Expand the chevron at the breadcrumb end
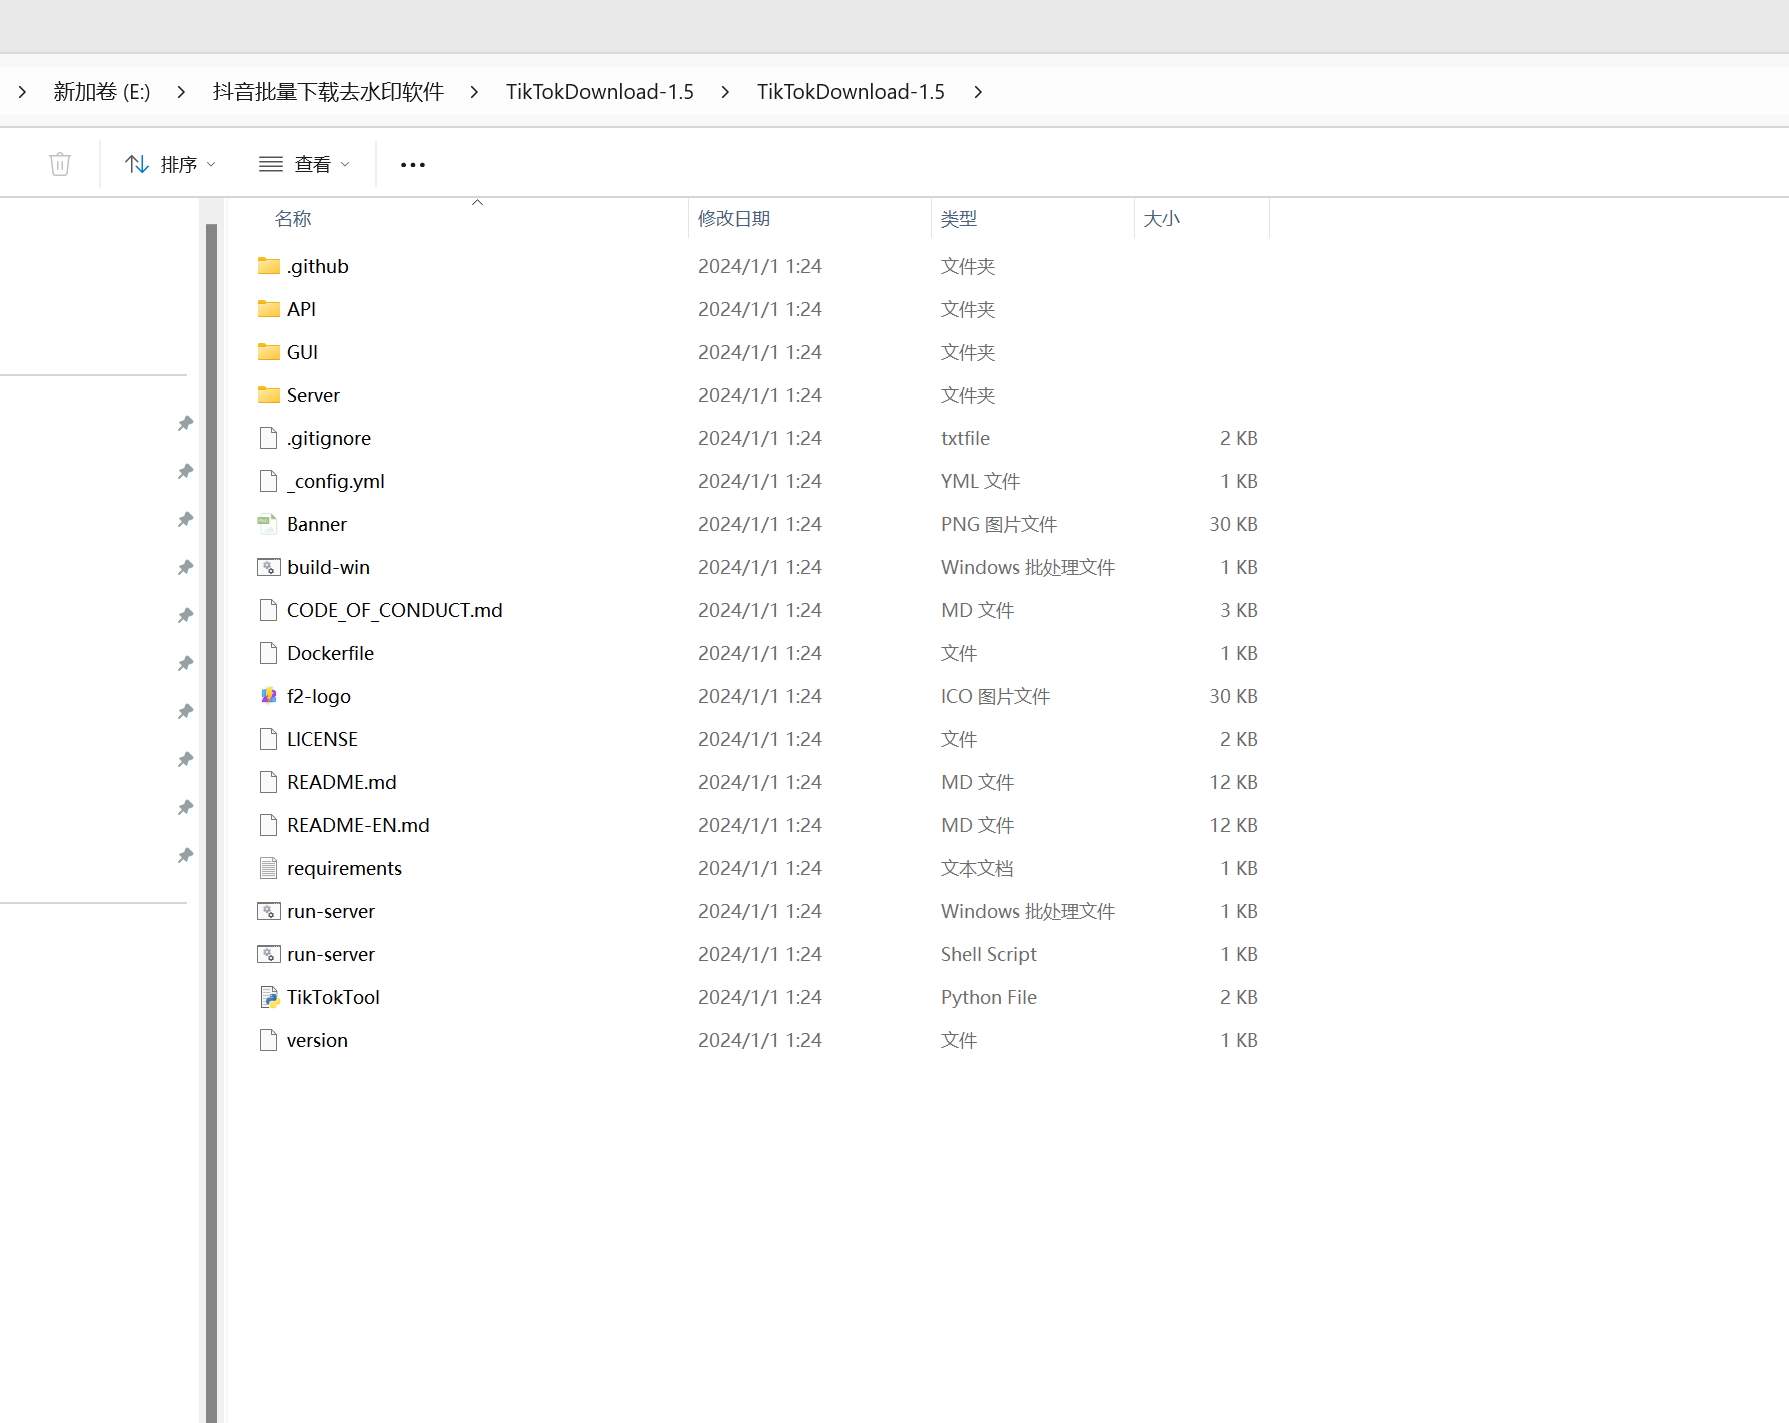This screenshot has width=1789, height=1423. (x=978, y=92)
